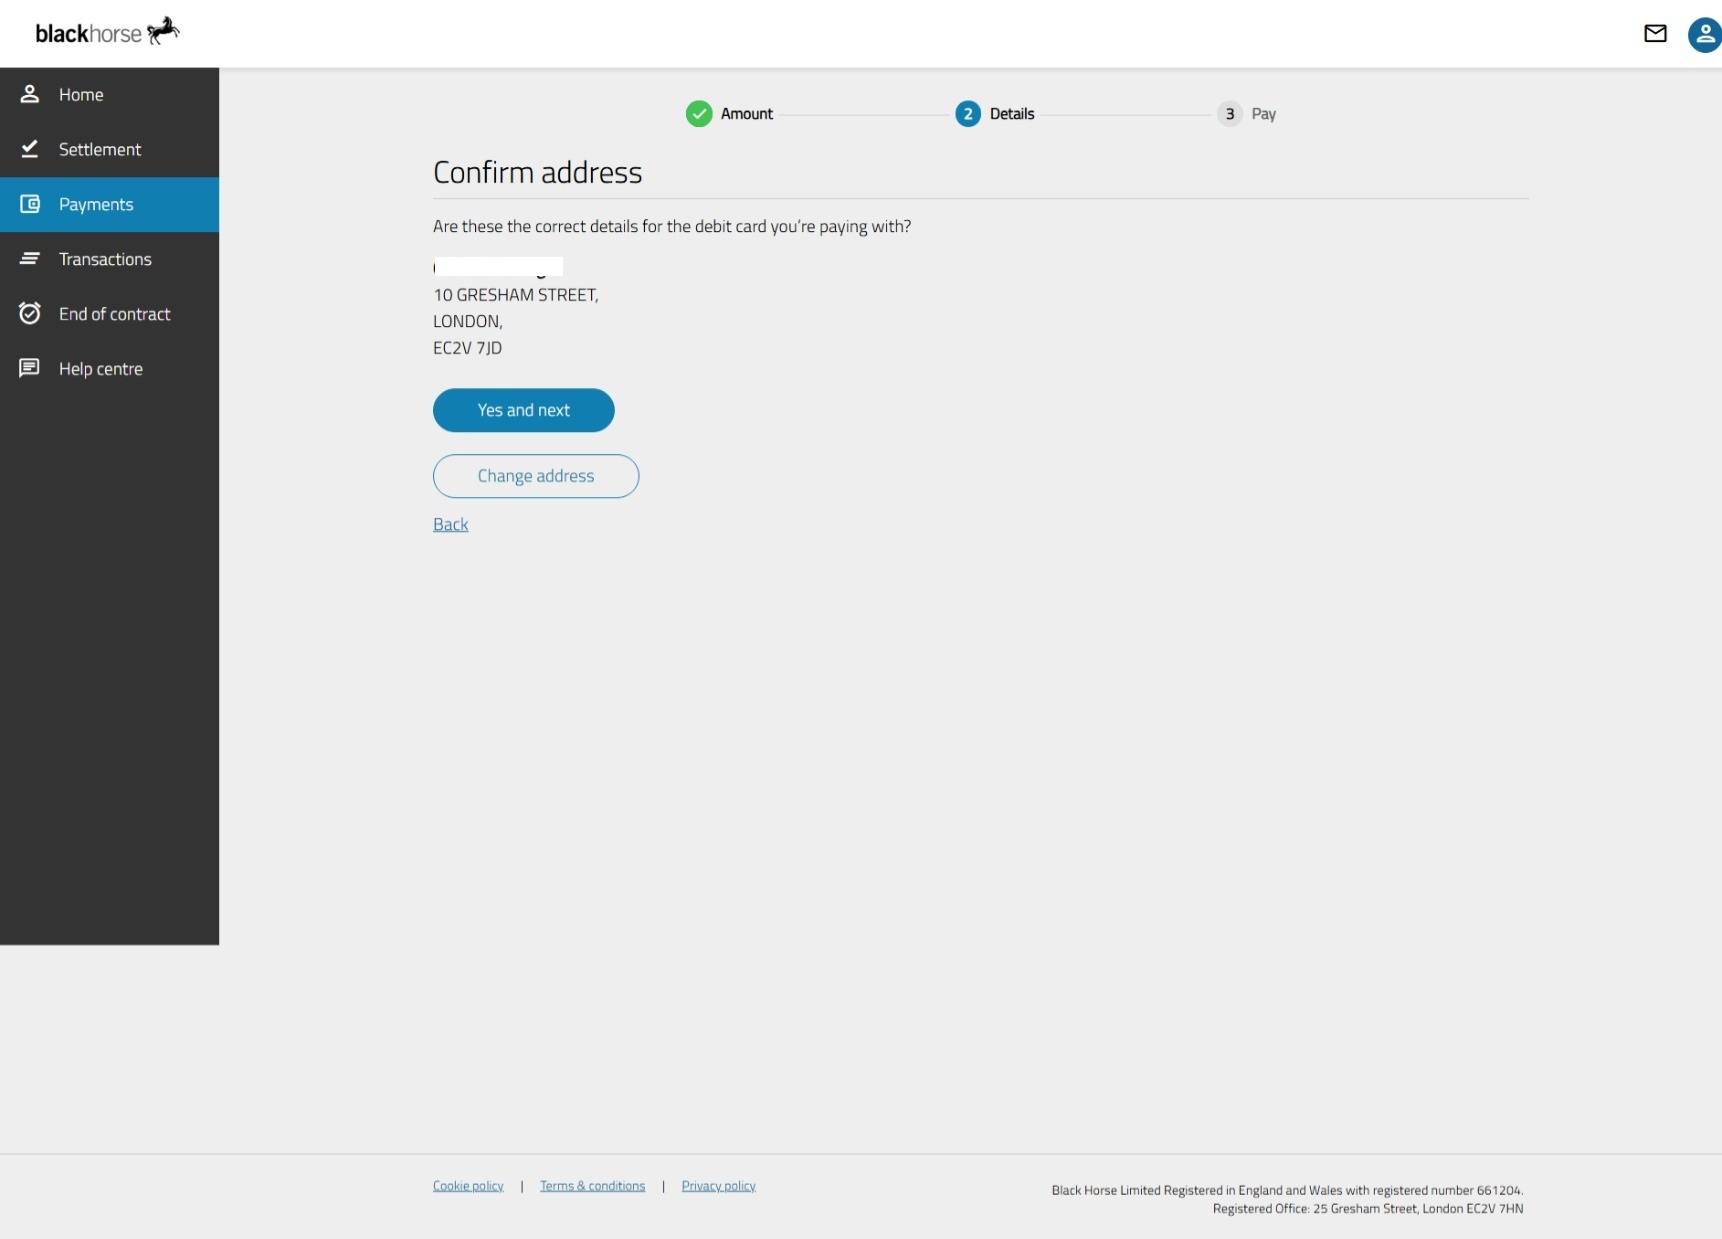
Task: Click the debit card details question text
Action: click(672, 227)
